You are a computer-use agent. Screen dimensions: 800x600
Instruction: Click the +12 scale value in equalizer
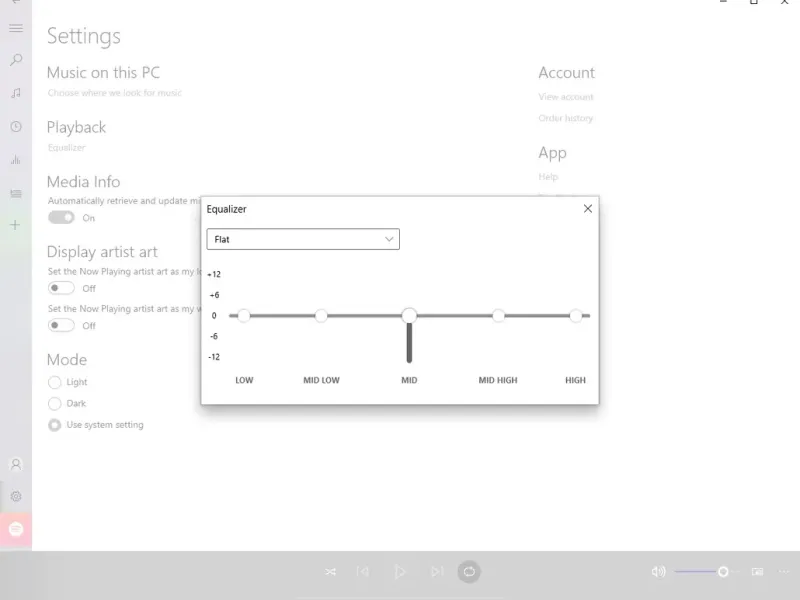[214, 274]
